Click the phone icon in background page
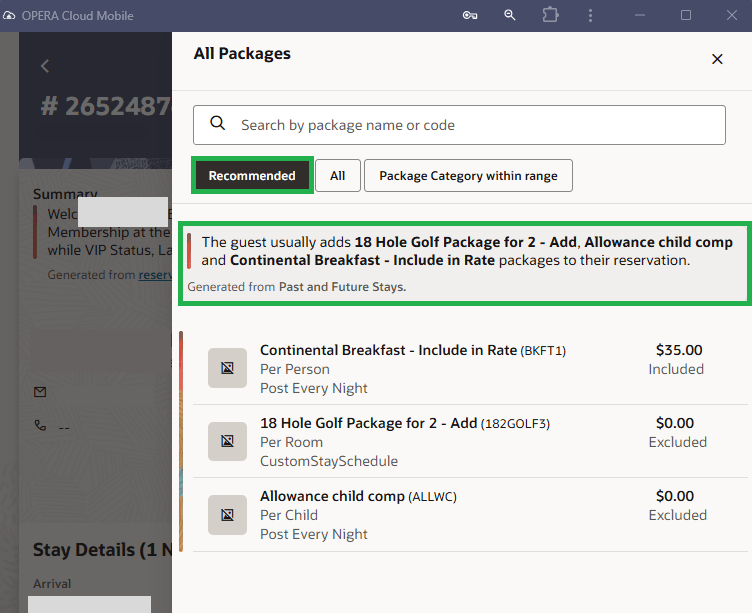Image resolution: width=752 pixels, height=613 pixels. (40, 425)
